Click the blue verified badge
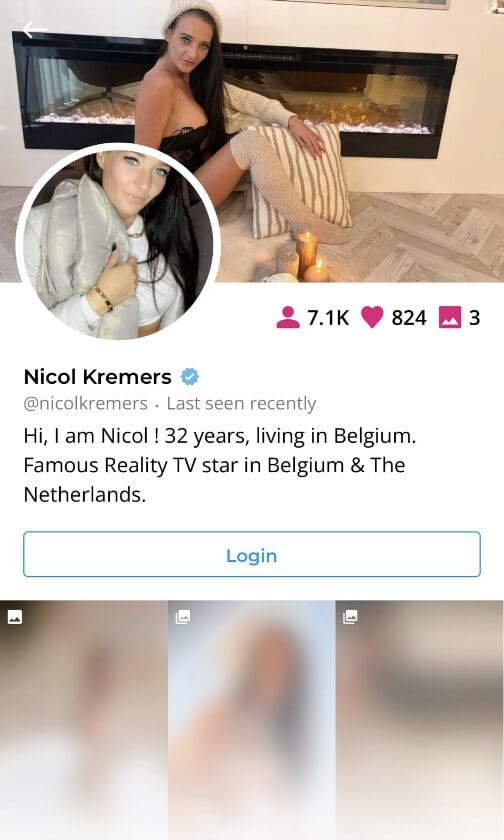The image size is (504, 840). pyautogui.click(x=190, y=377)
